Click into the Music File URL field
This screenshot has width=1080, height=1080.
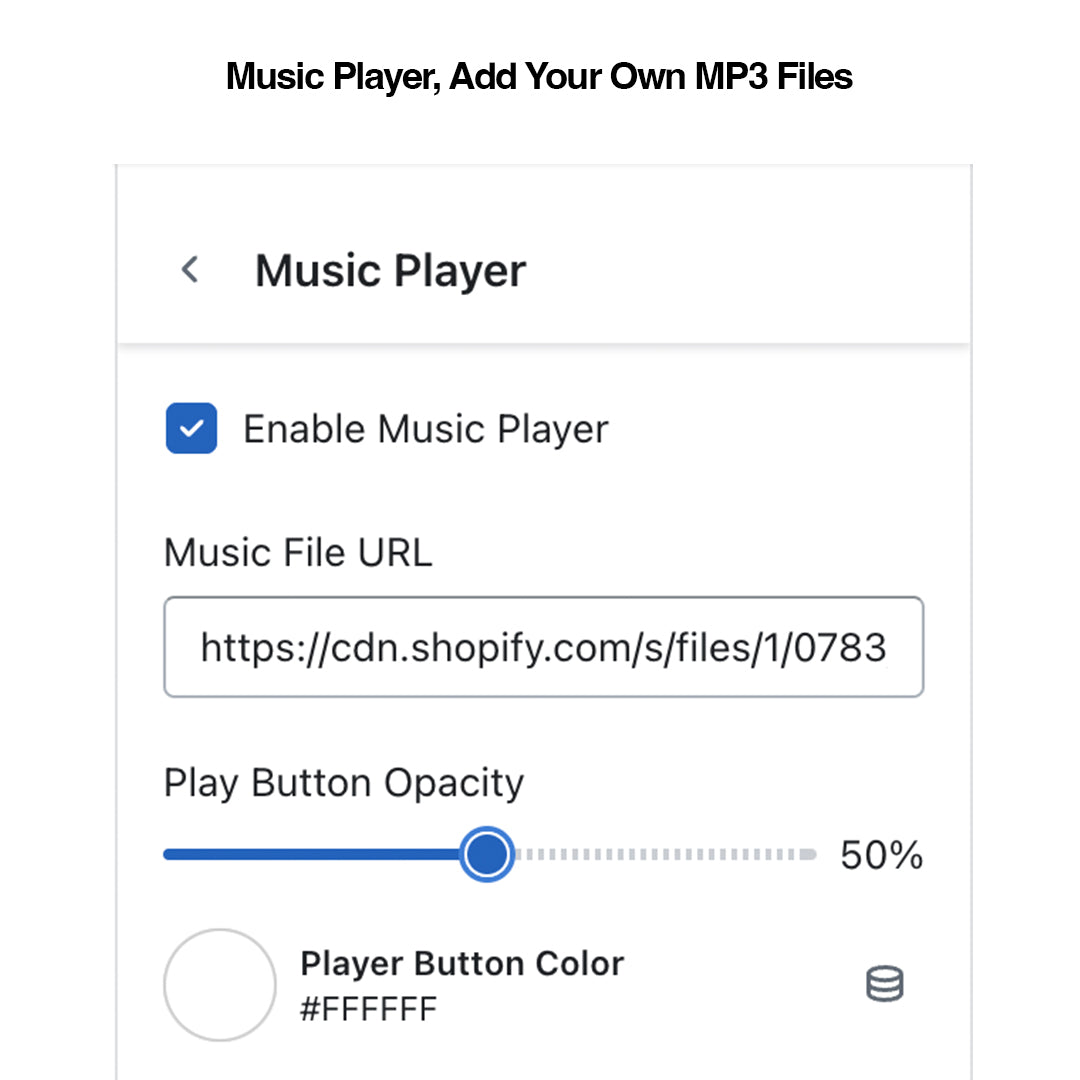(x=543, y=647)
